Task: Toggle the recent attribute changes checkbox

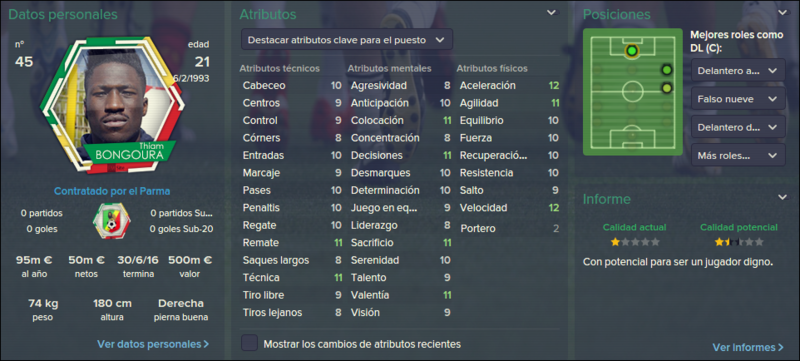Action: 249,343
